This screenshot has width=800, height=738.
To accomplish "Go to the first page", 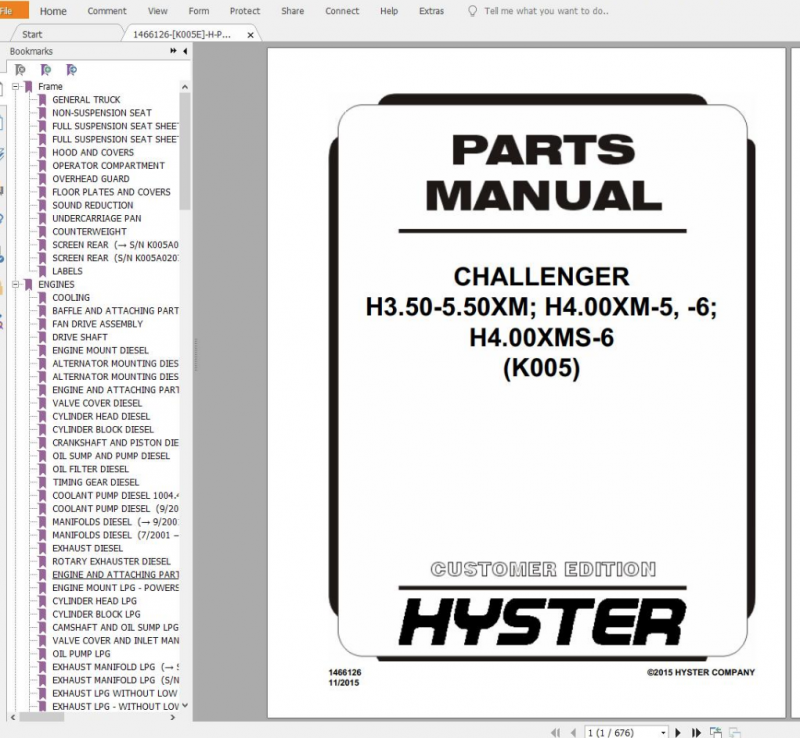I will (556, 732).
